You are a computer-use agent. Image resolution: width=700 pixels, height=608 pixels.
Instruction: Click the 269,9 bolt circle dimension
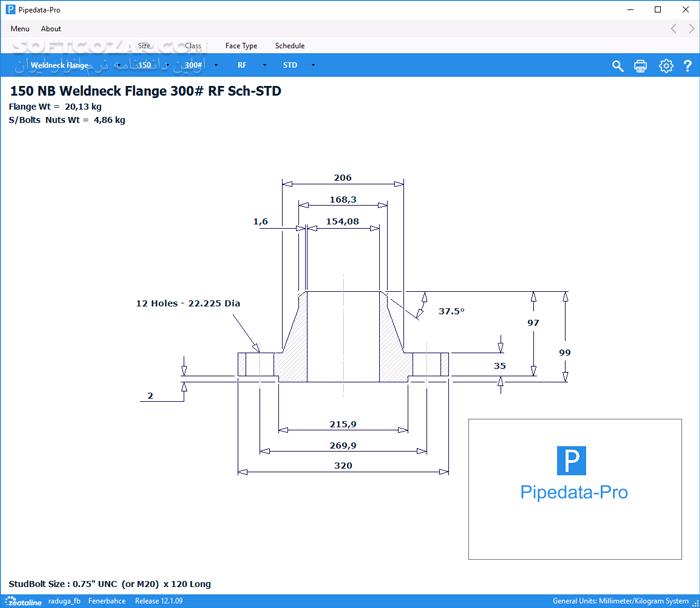(x=343, y=446)
